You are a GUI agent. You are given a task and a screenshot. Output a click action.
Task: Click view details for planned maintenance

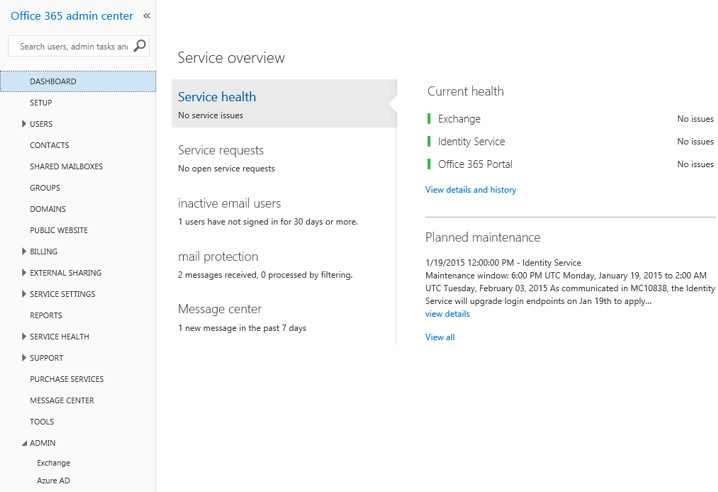pyautogui.click(x=447, y=314)
